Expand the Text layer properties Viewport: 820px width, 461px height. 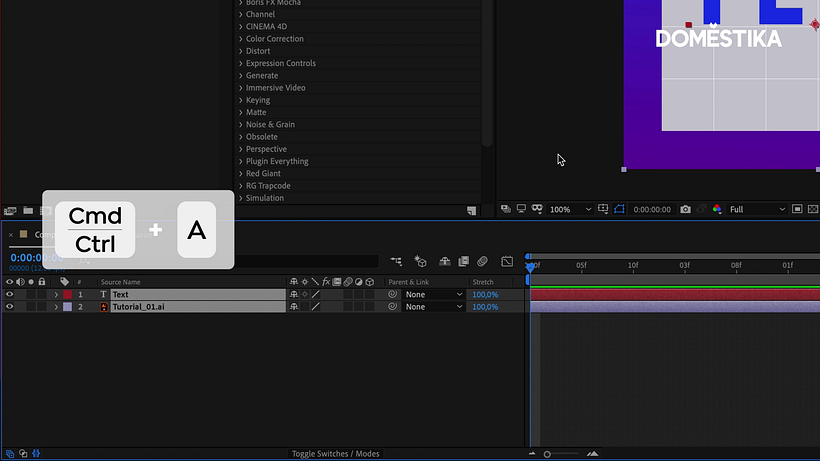pyautogui.click(x=56, y=294)
